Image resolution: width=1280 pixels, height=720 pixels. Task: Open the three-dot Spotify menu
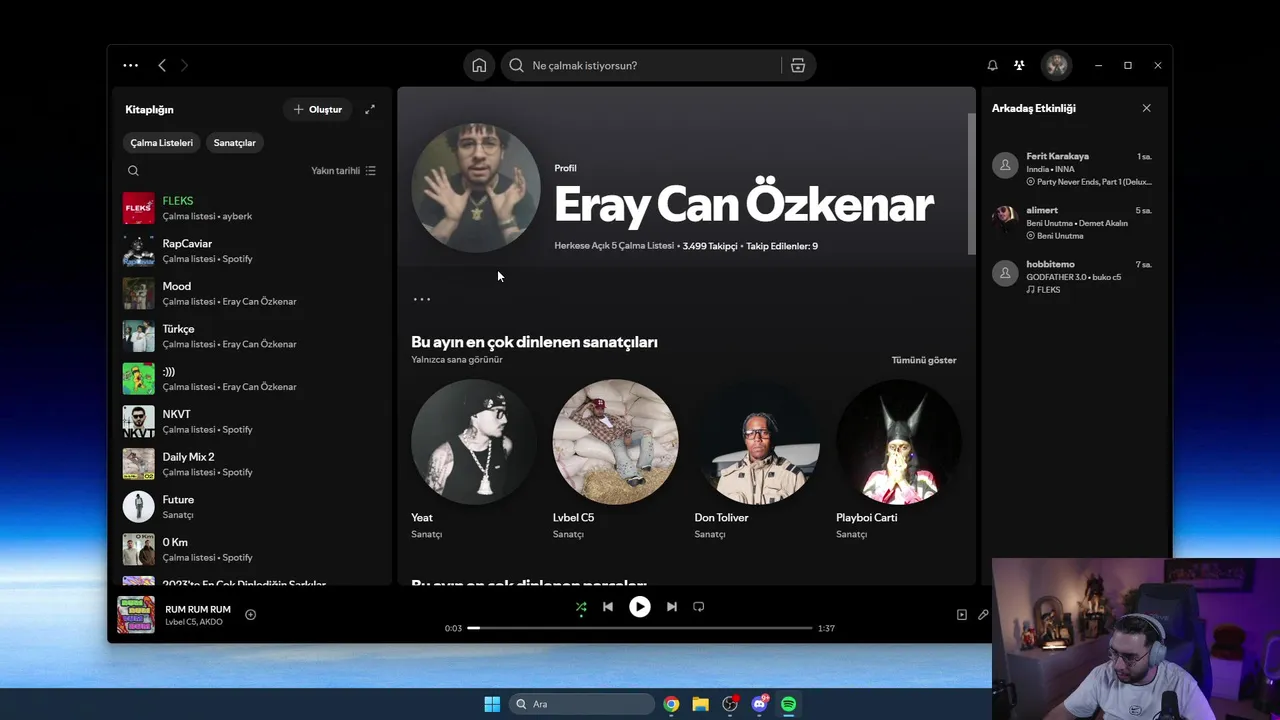pyautogui.click(x=131, y=65)
